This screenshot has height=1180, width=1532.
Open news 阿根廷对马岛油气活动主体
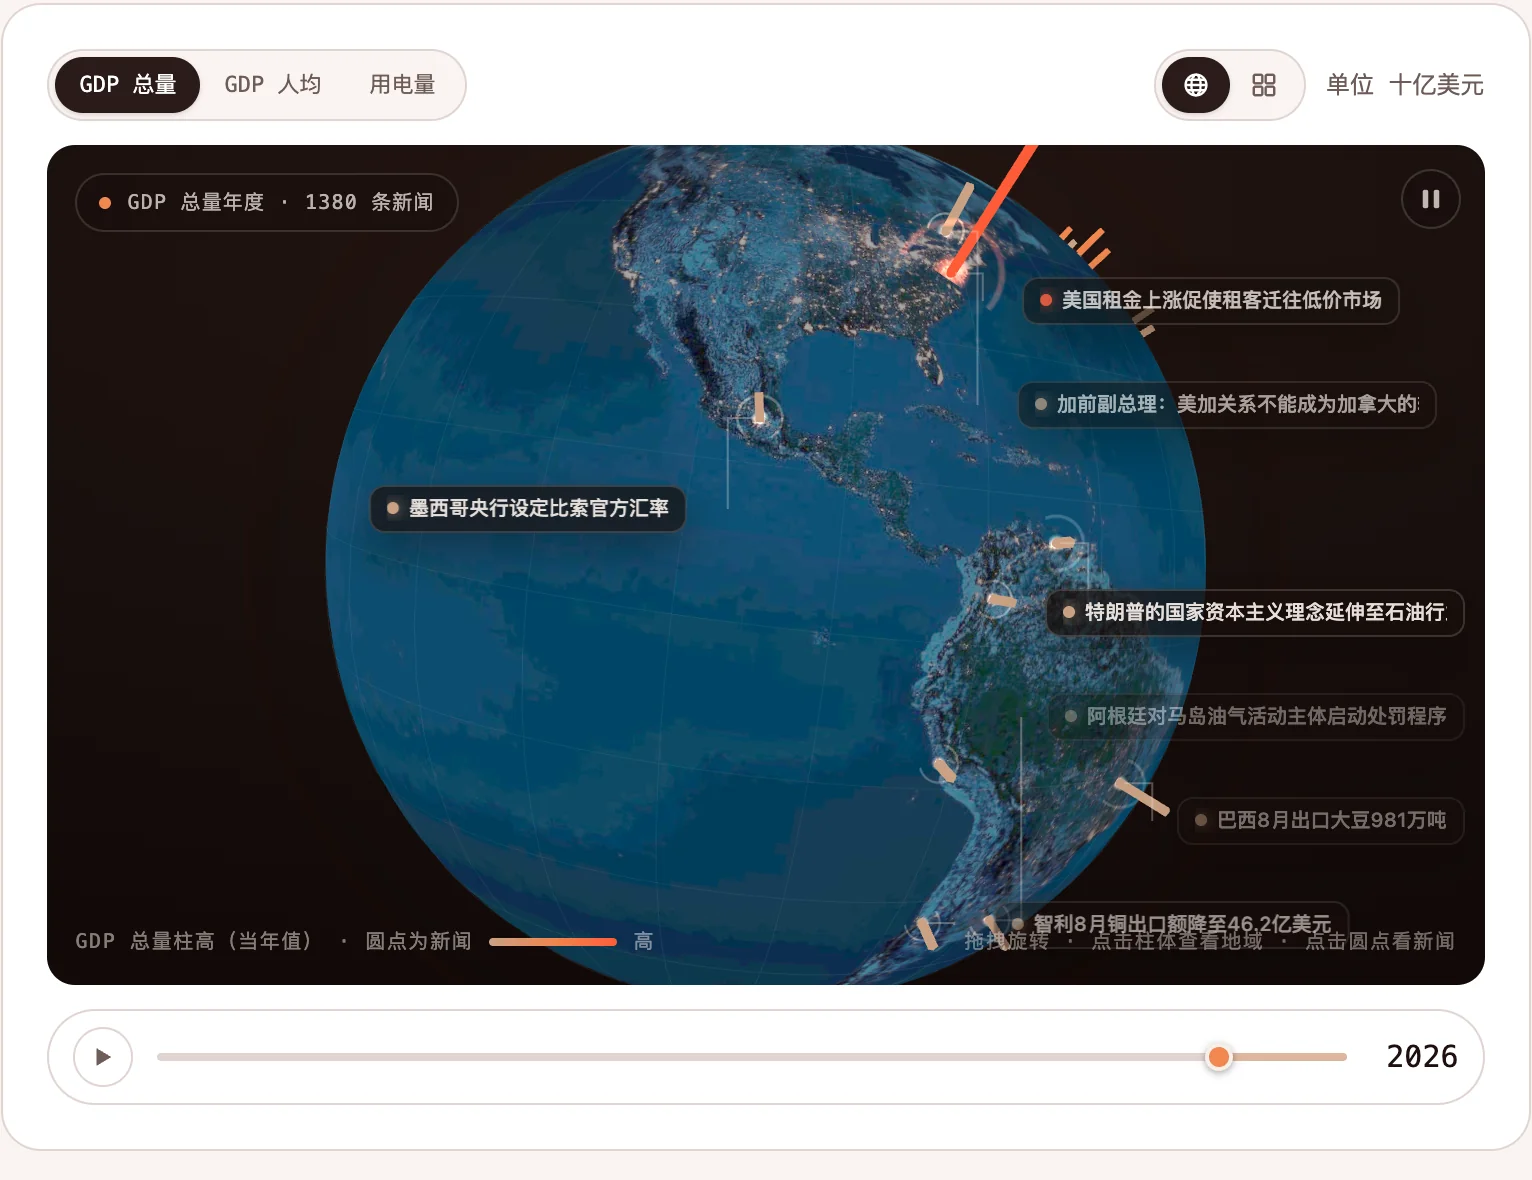pyautogui.click(x=1256, y=717)
